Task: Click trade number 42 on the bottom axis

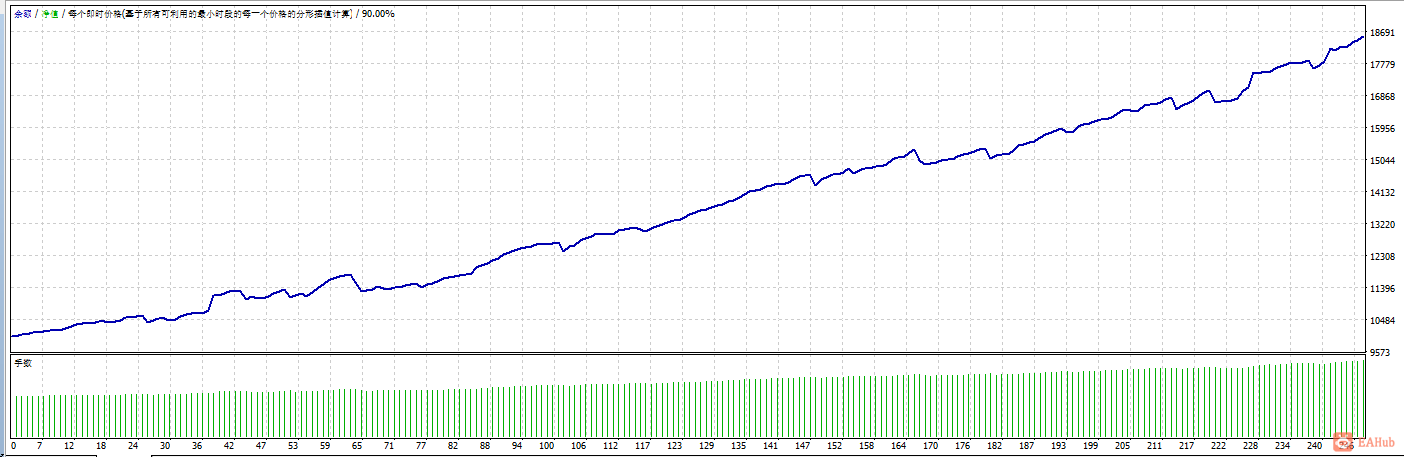Action: pos(229,446)
